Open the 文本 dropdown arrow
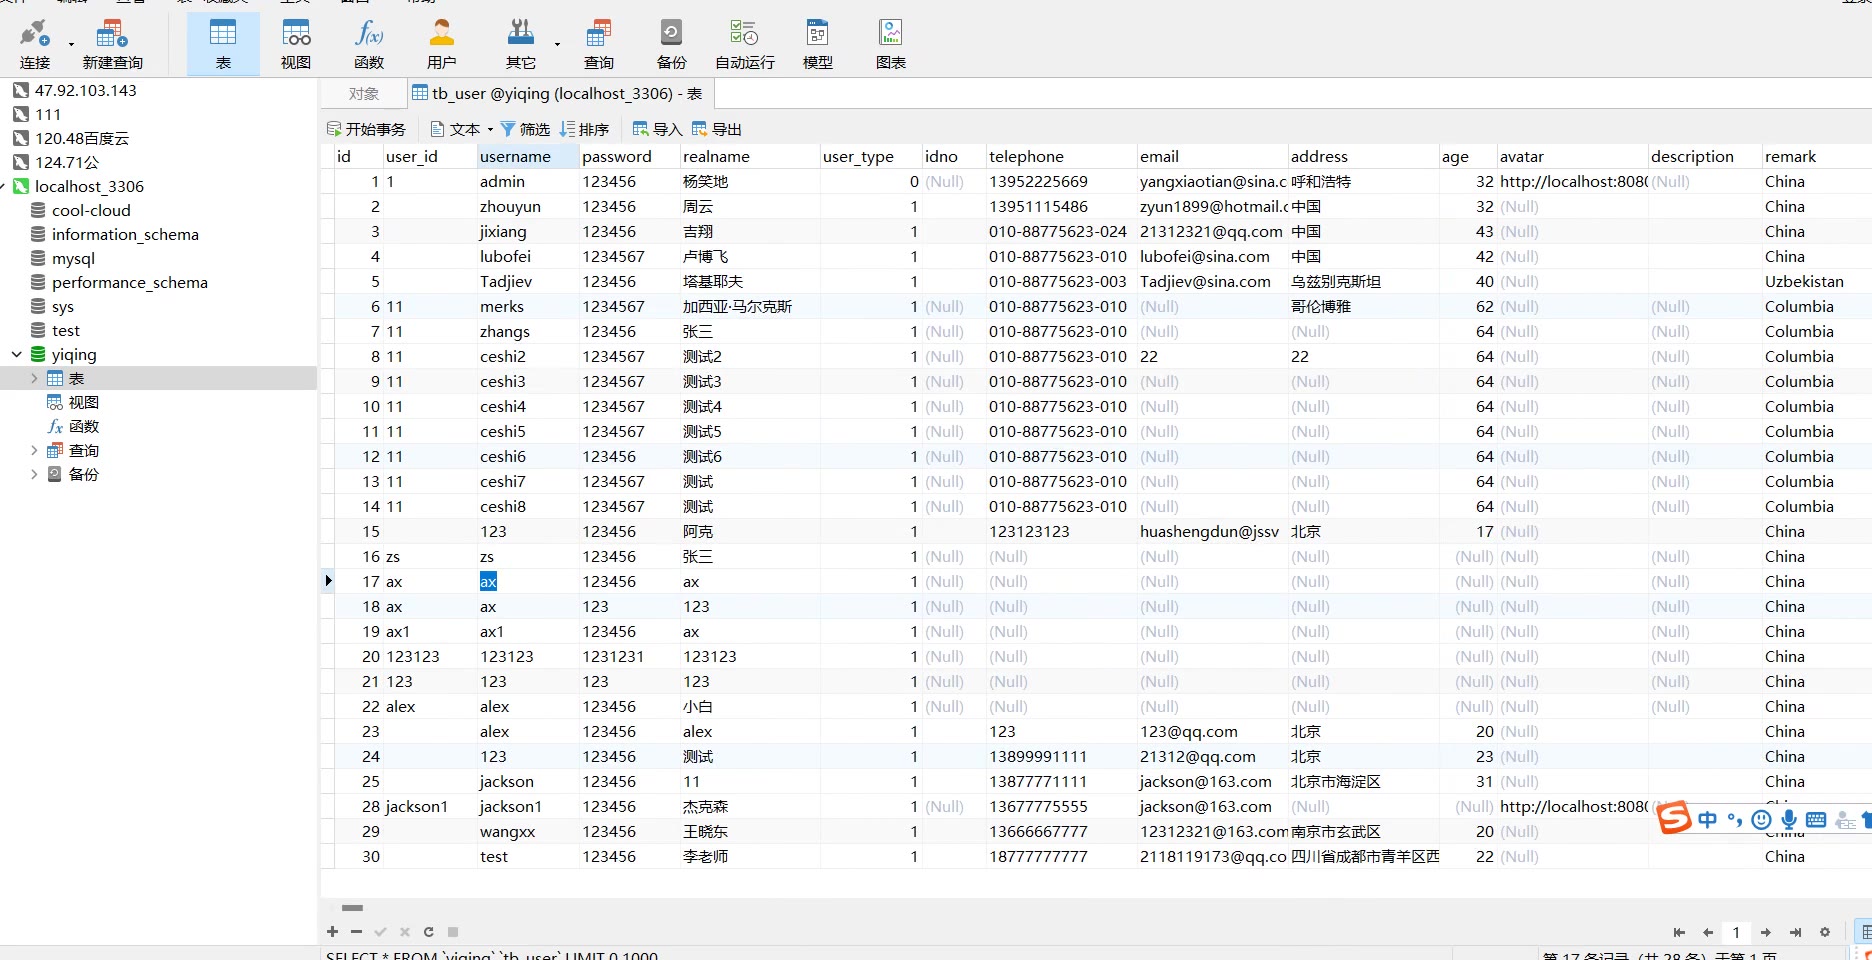 (x=490, y=129)
